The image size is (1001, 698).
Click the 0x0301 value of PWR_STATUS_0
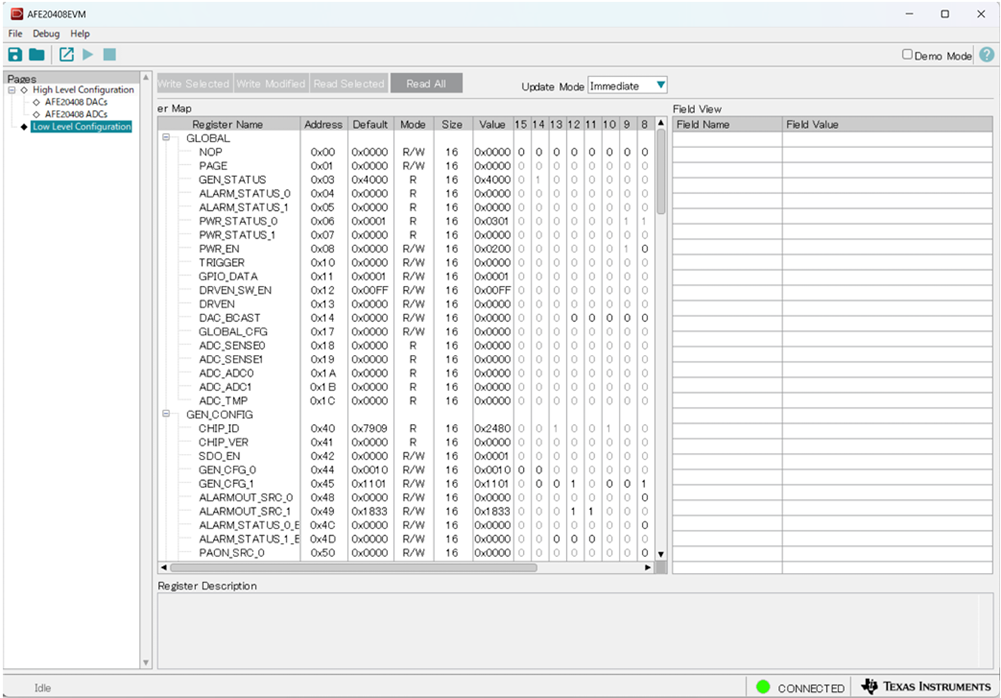click(492, 222)
